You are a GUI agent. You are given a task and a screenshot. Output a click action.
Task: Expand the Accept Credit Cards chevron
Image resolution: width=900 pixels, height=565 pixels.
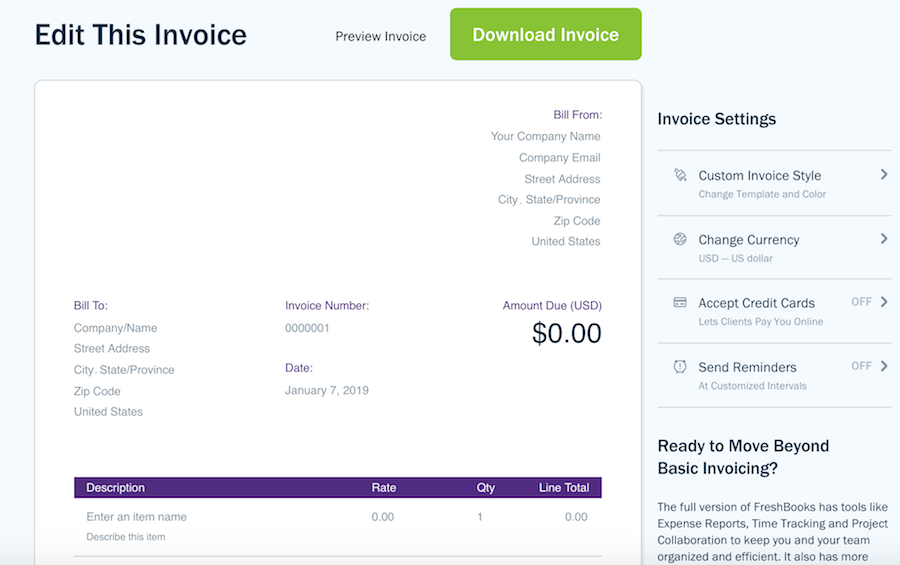pos(884,302)
